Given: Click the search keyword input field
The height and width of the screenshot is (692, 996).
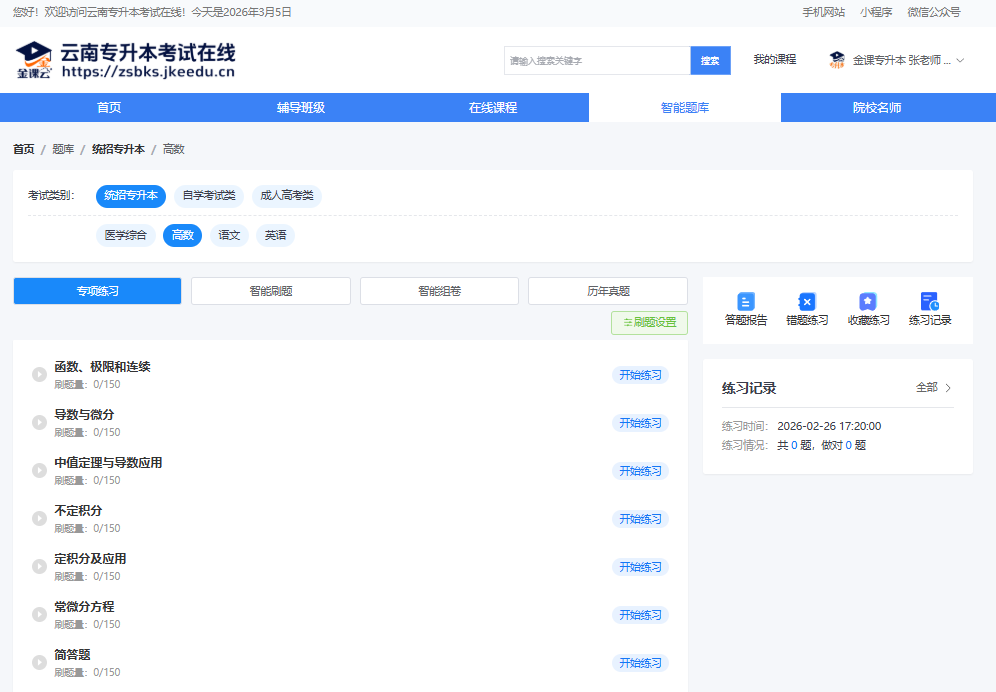Looking at the screenshot, I should tap(597, 60).
